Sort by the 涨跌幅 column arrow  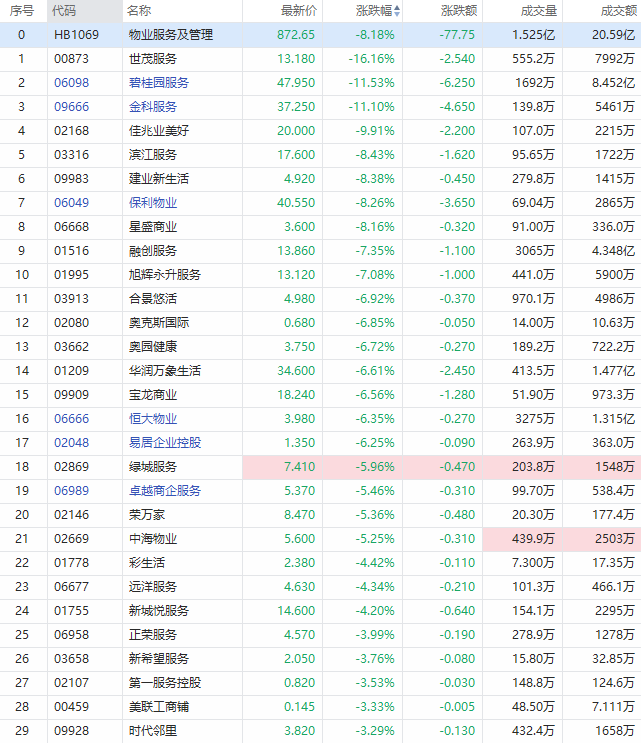(397, 11)
